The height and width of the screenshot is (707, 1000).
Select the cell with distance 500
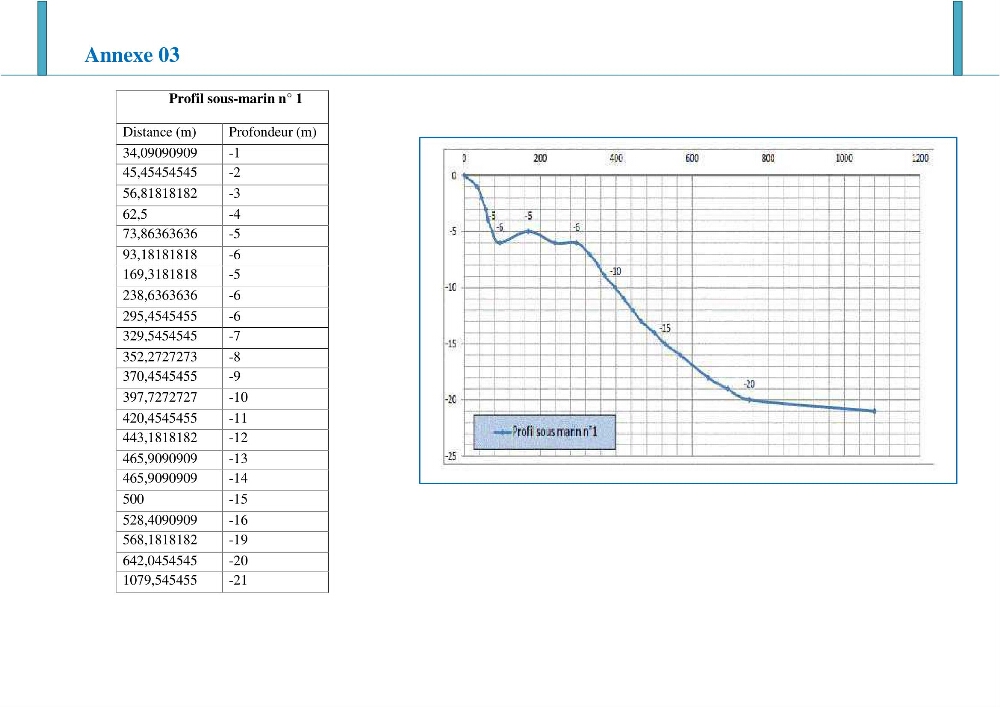[170, 499]
